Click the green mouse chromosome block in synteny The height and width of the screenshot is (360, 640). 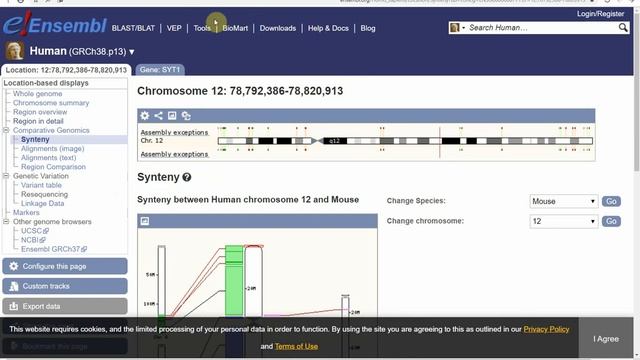(234, 281)
